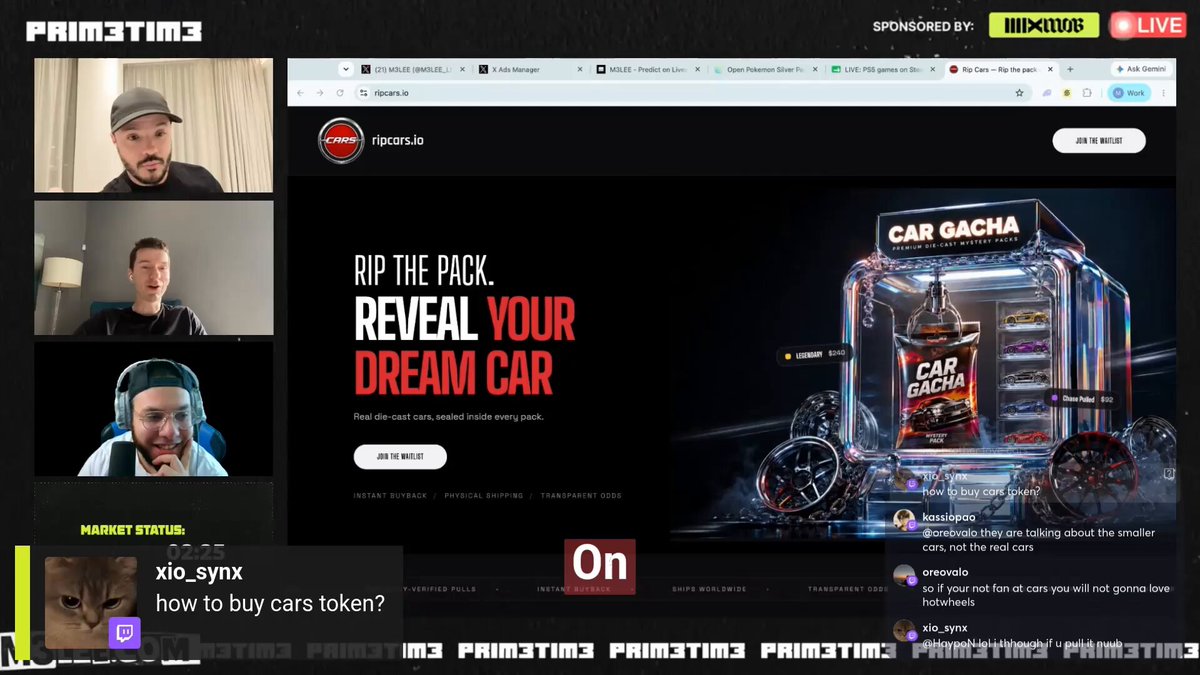Click the ripcars.io red Cars logo
Viewport: 1200px width, 675px height.
point(341,141)
